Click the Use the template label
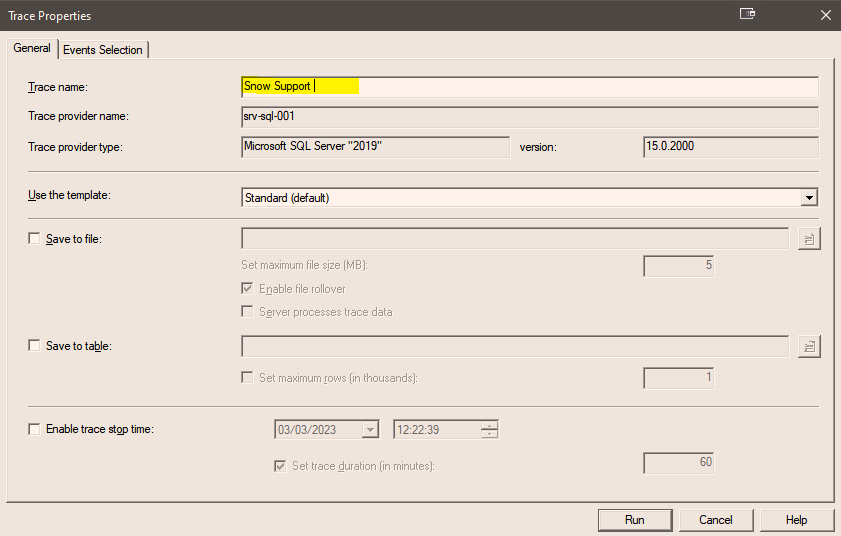 69,195
